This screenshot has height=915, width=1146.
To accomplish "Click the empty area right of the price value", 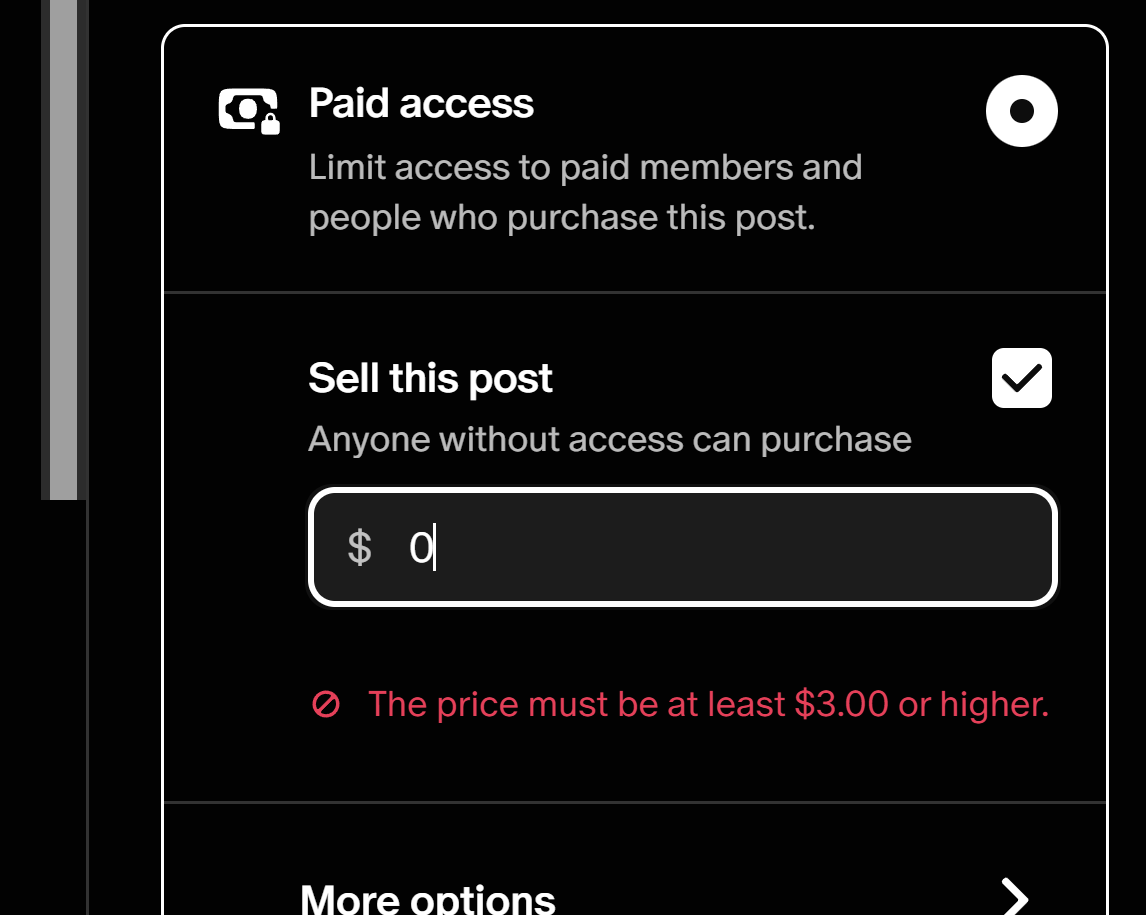I will coord(742,547).
